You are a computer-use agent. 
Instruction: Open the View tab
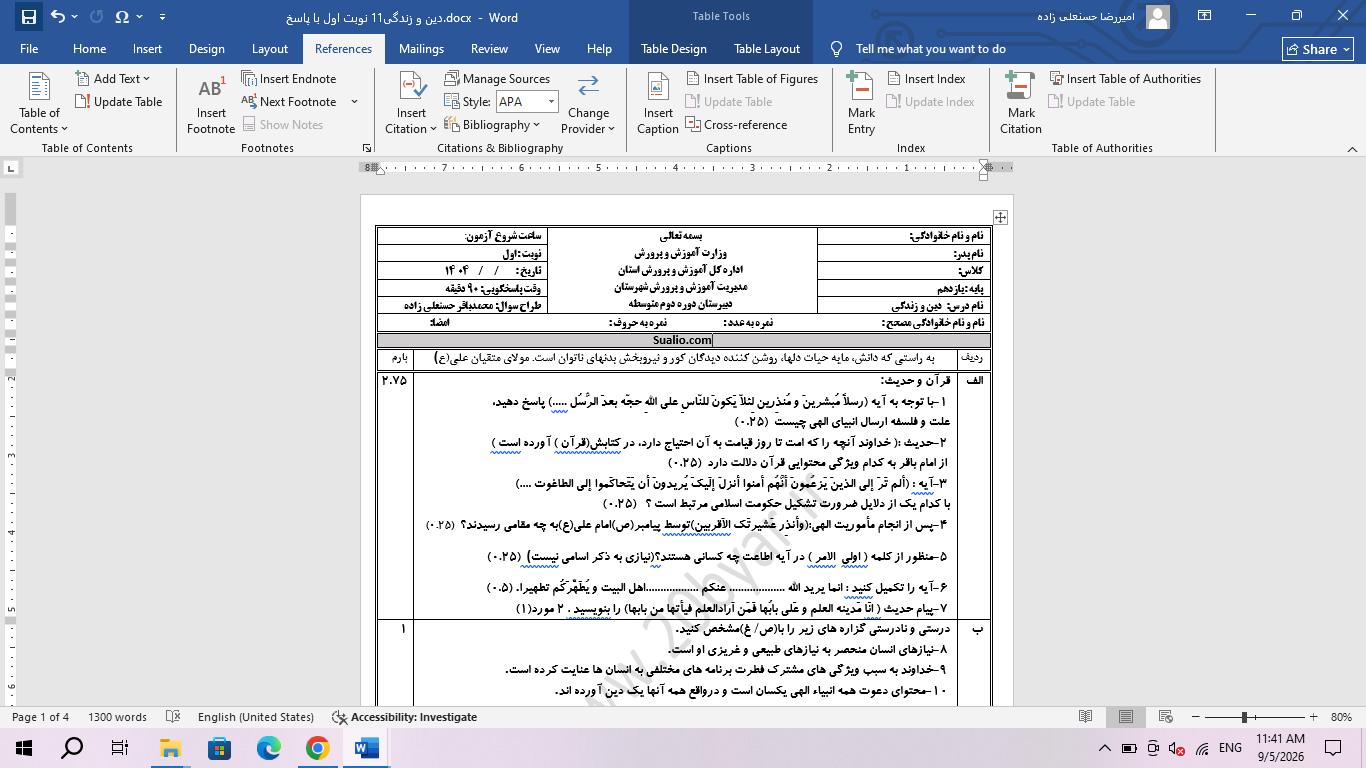pos(547,49)
